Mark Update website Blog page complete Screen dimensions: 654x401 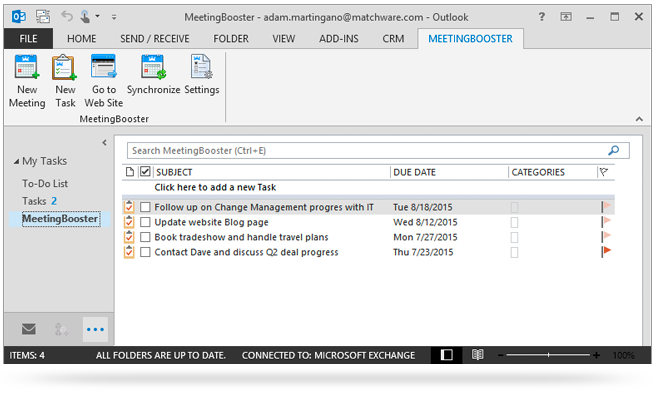pyautogui.click(x=145, y=222)
